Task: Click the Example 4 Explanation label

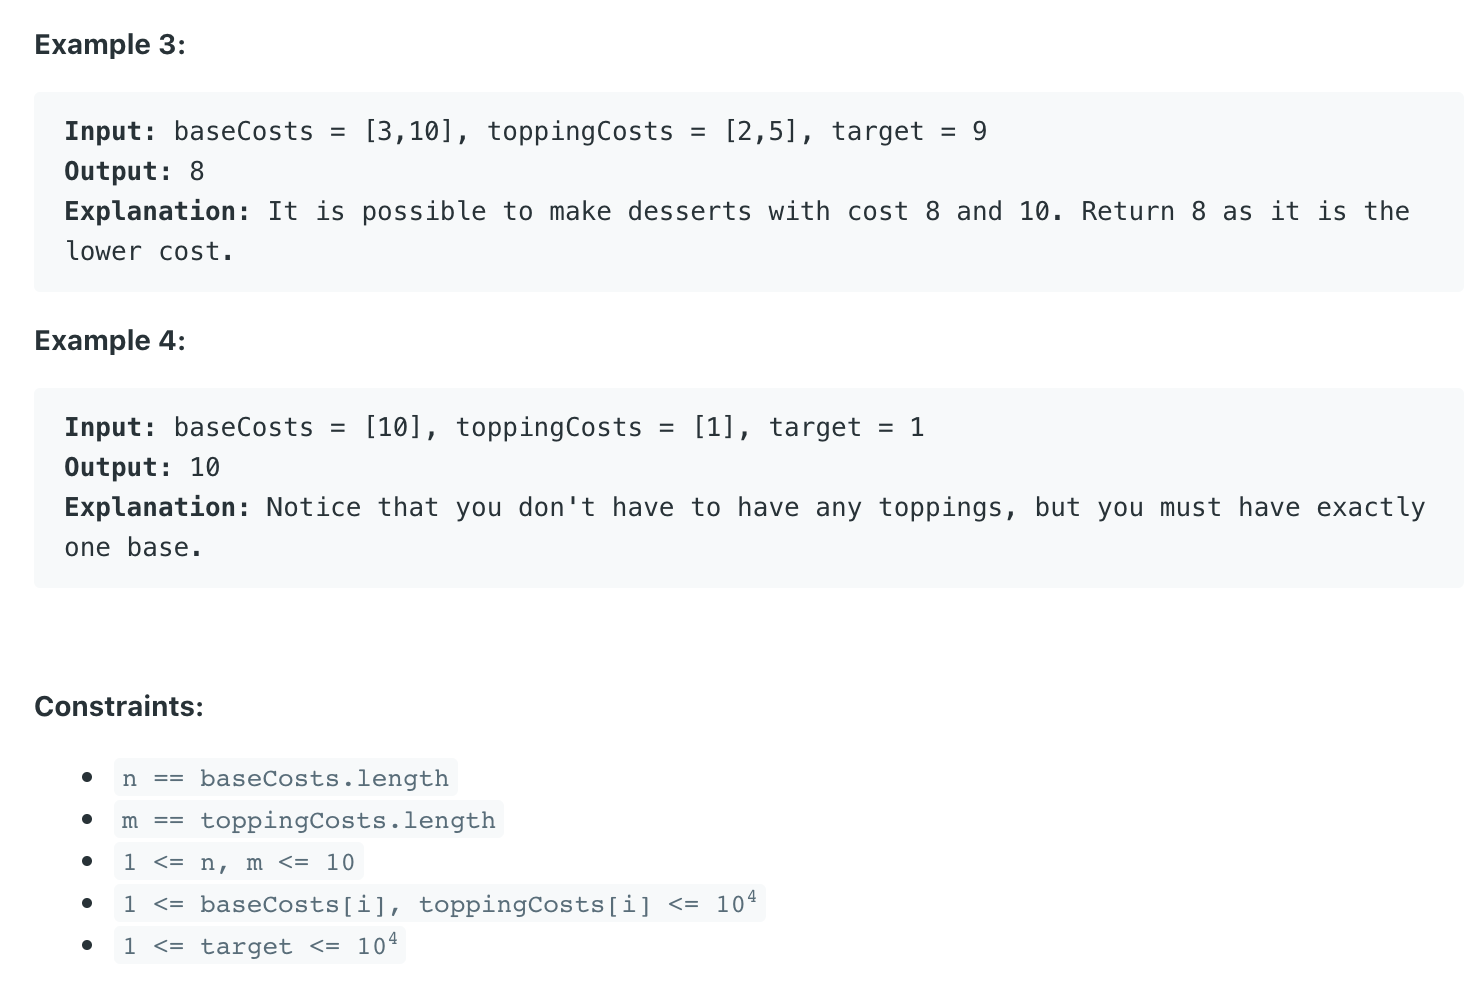Action: tap(157, 507)
